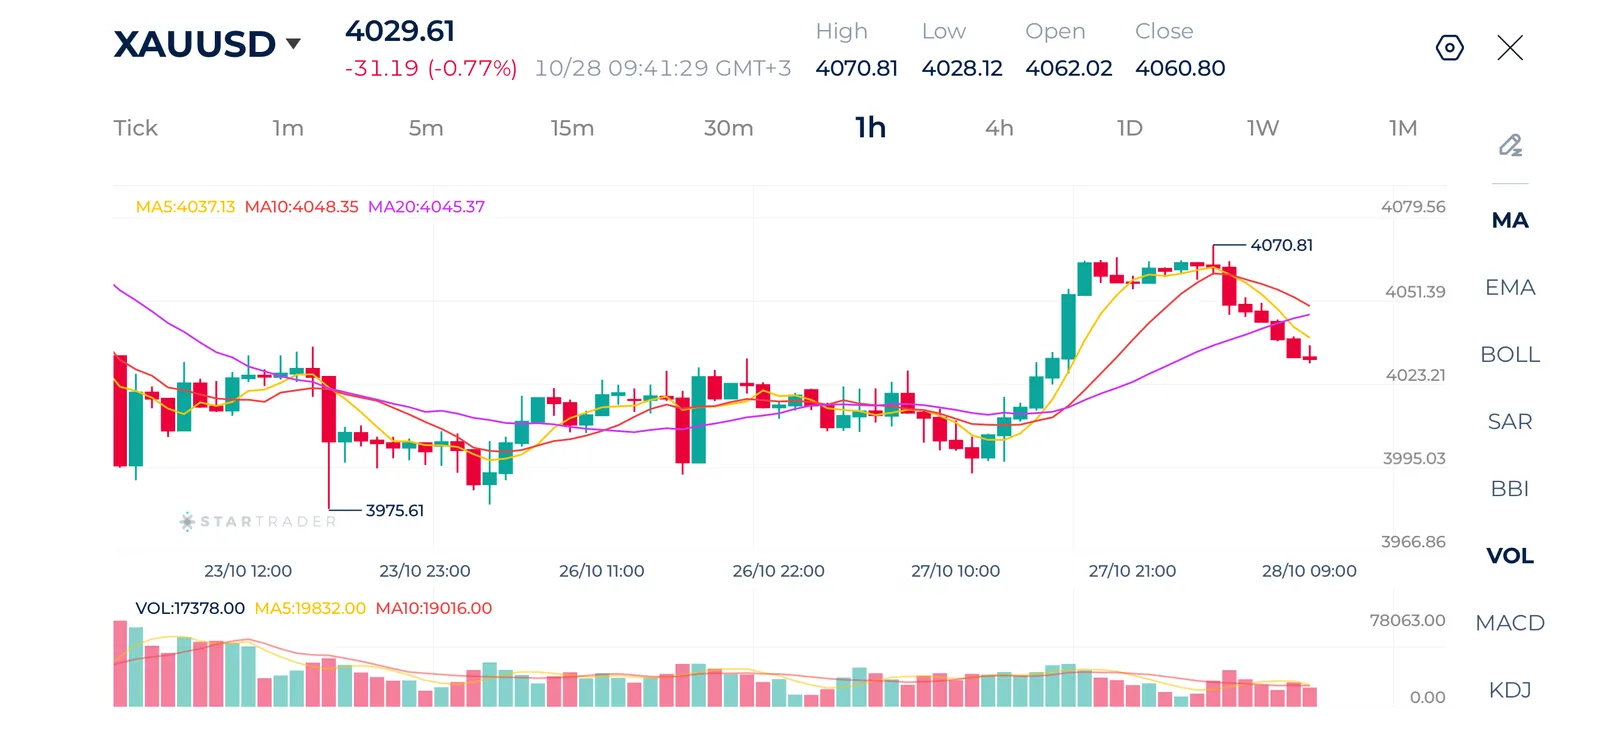The image size is (1600, 736).
Task: Switch to the 1W timeframe
Action: (1263, 128)
